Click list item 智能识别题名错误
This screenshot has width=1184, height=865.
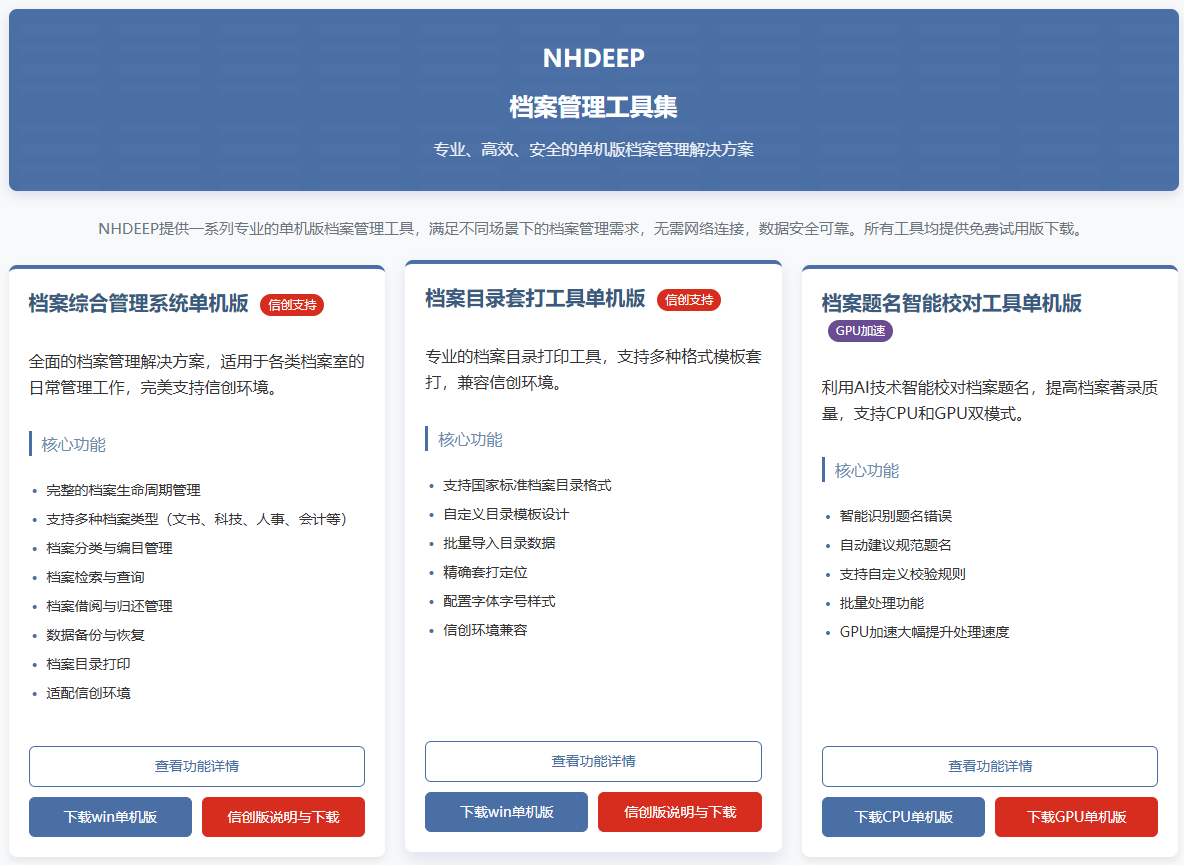(896, 516)
